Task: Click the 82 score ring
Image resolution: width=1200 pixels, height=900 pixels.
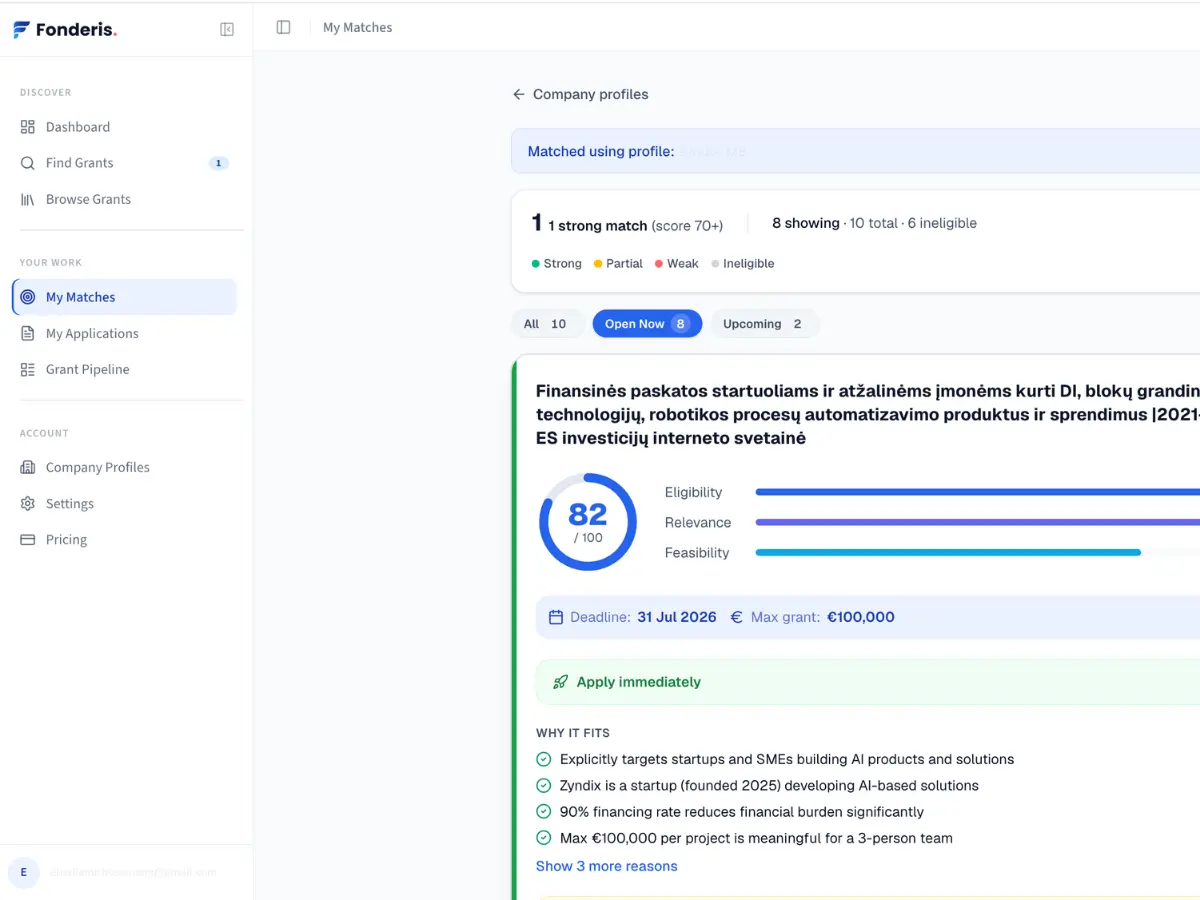Action: (x=588, y=522)
